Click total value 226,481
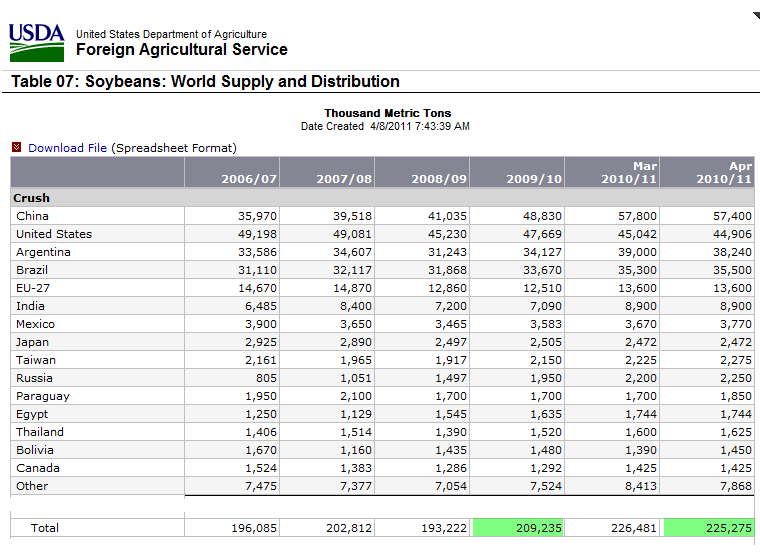Viewport: 760px width, 555px height. click(634, 528)
